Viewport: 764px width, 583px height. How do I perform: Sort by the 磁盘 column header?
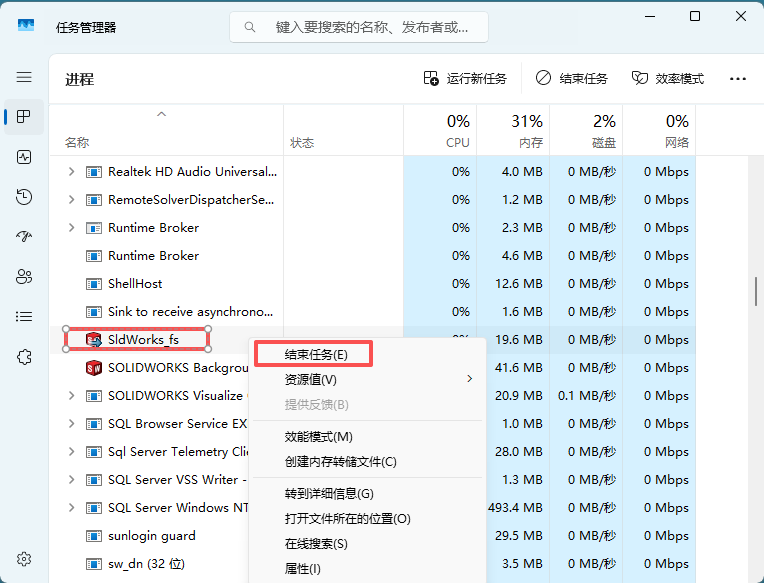tap(586, 130)
